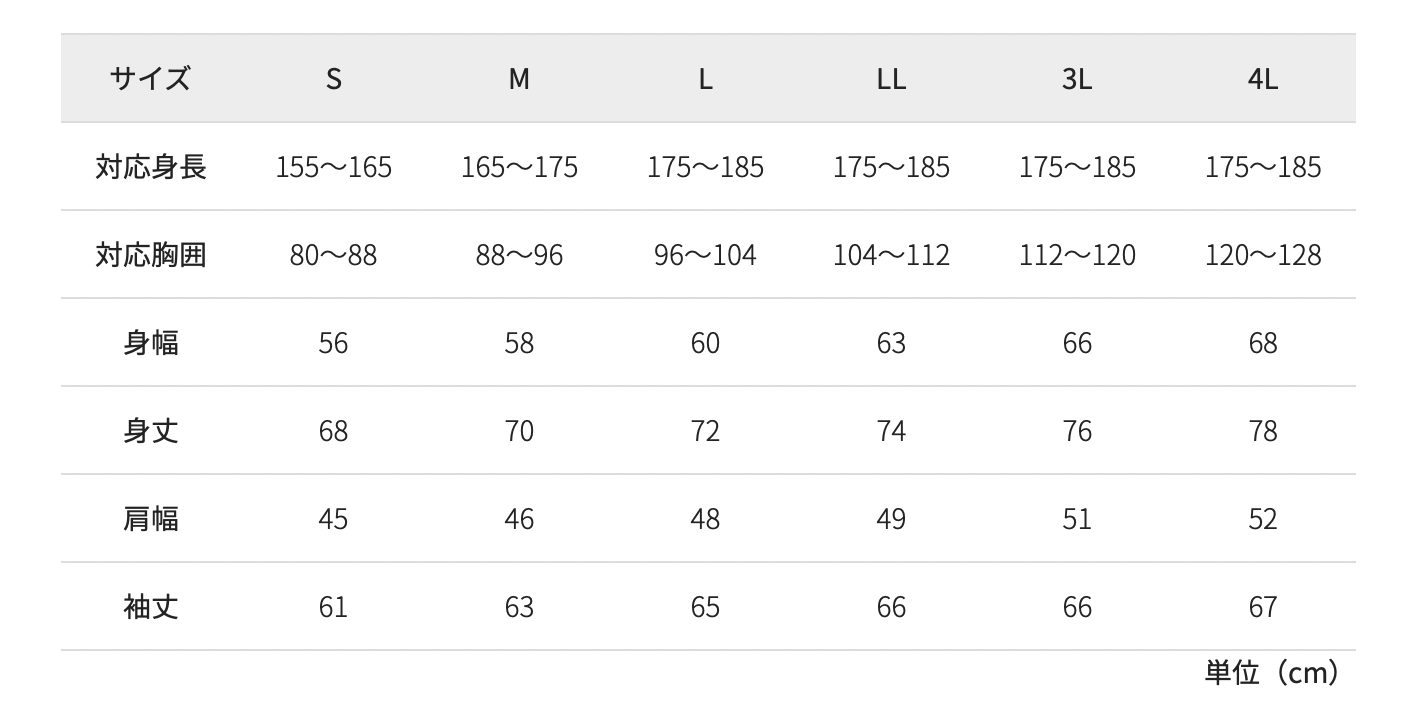Click the 96〜104 chest cell

(705, 255)
